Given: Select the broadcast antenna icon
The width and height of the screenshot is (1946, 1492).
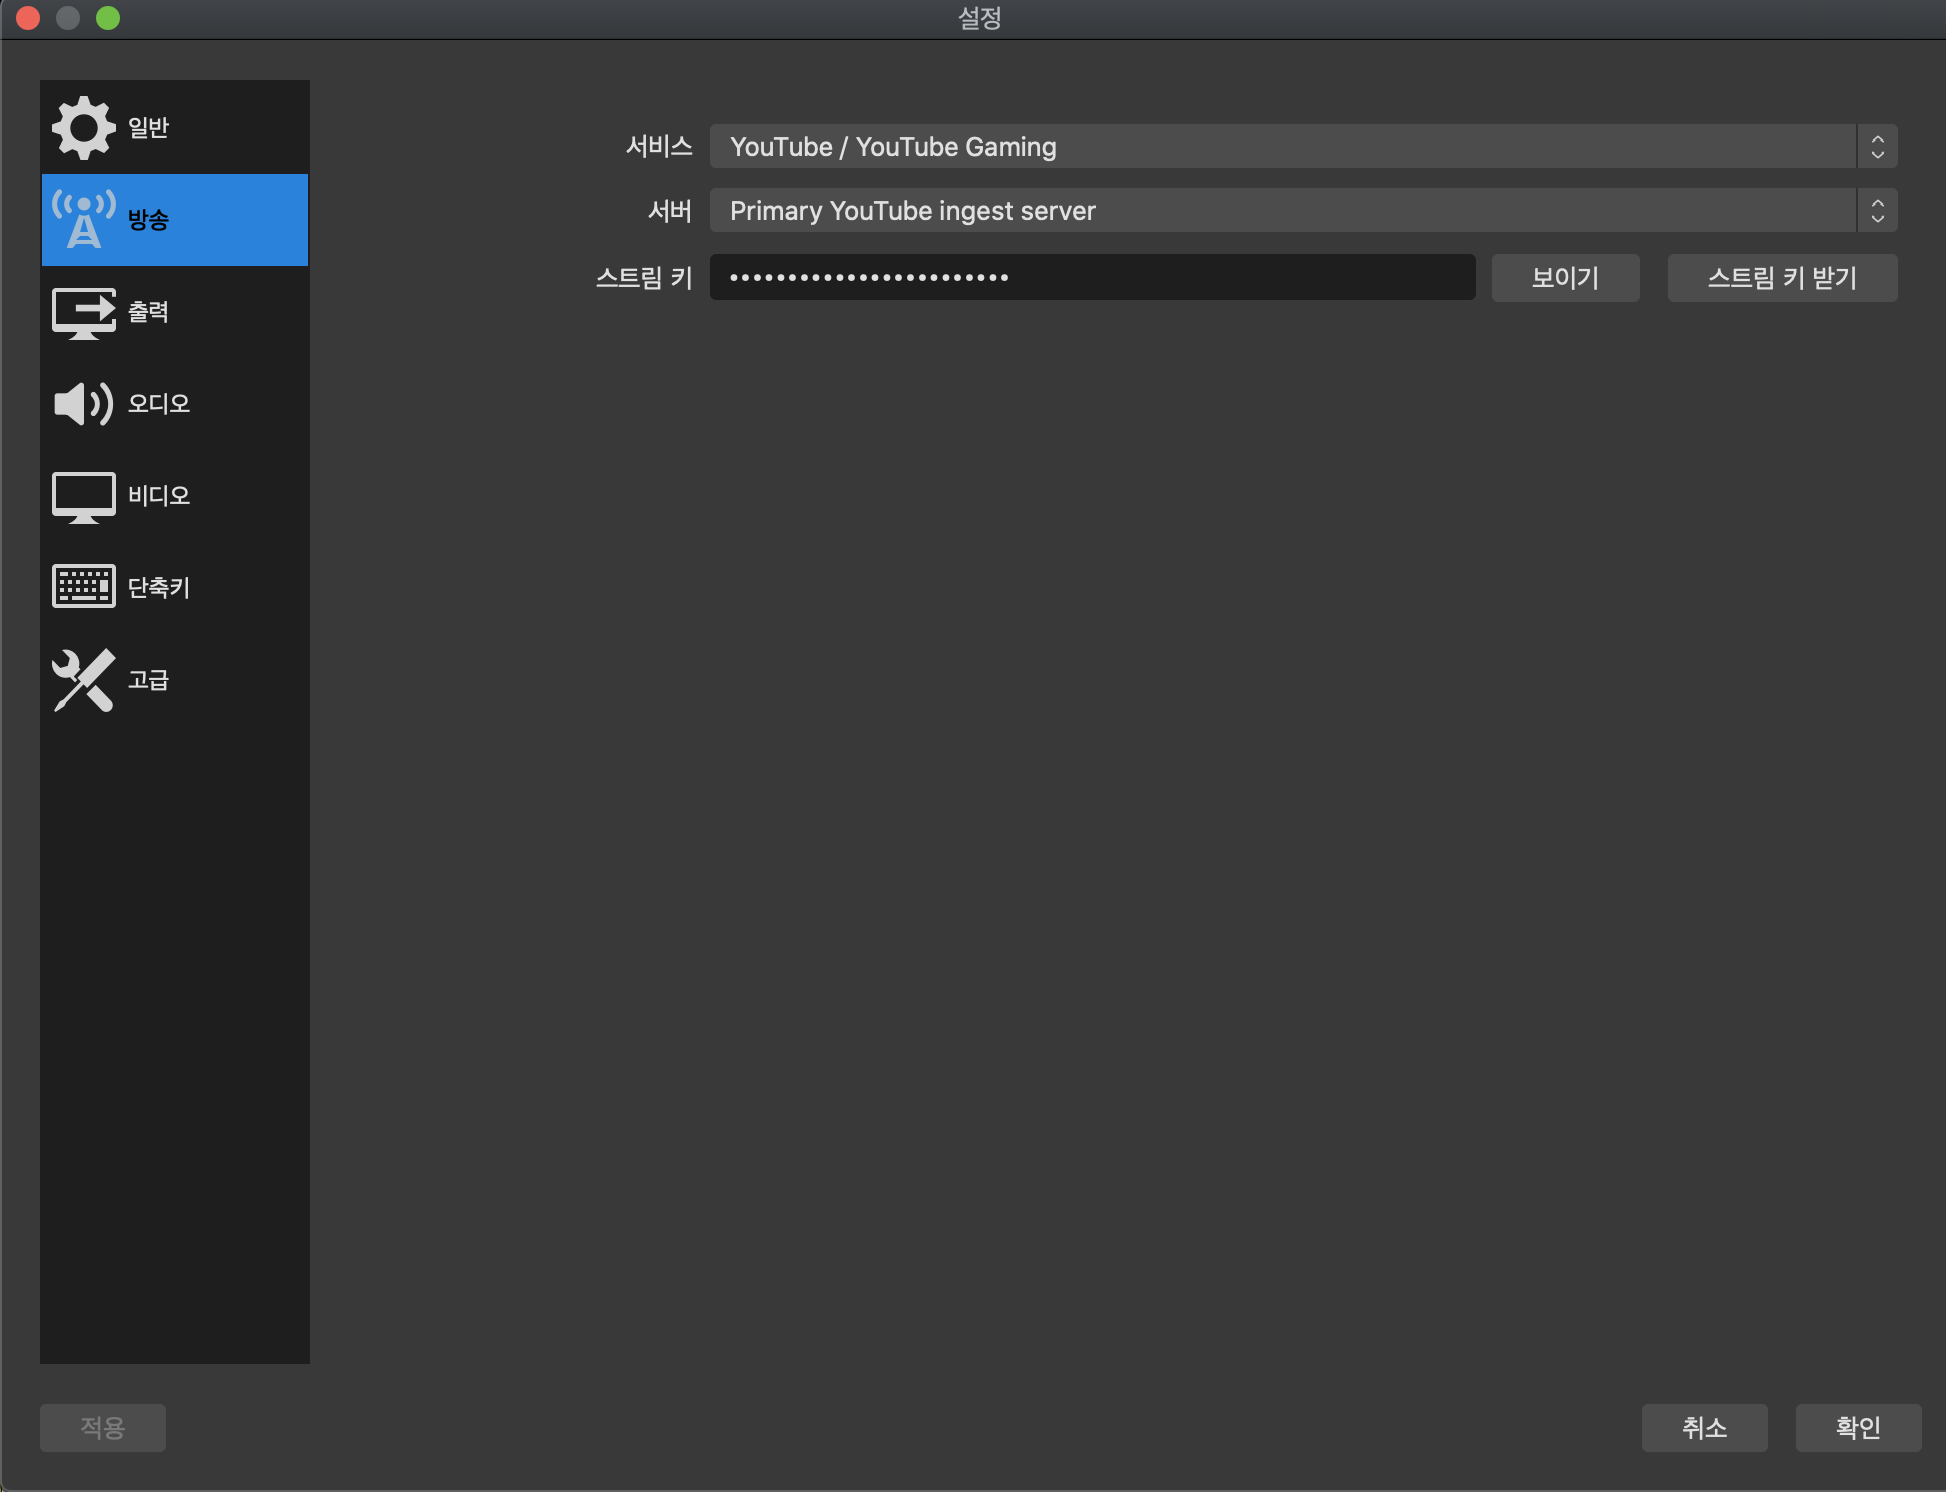Looking at the screenshot, I should click(84, 220).
